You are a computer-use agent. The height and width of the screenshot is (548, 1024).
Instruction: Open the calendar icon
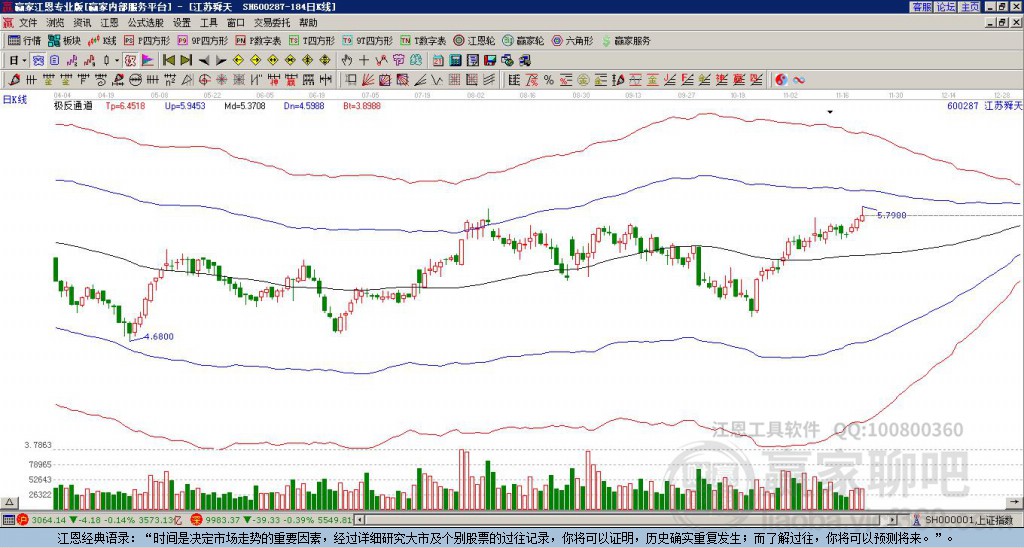point(438,61)
